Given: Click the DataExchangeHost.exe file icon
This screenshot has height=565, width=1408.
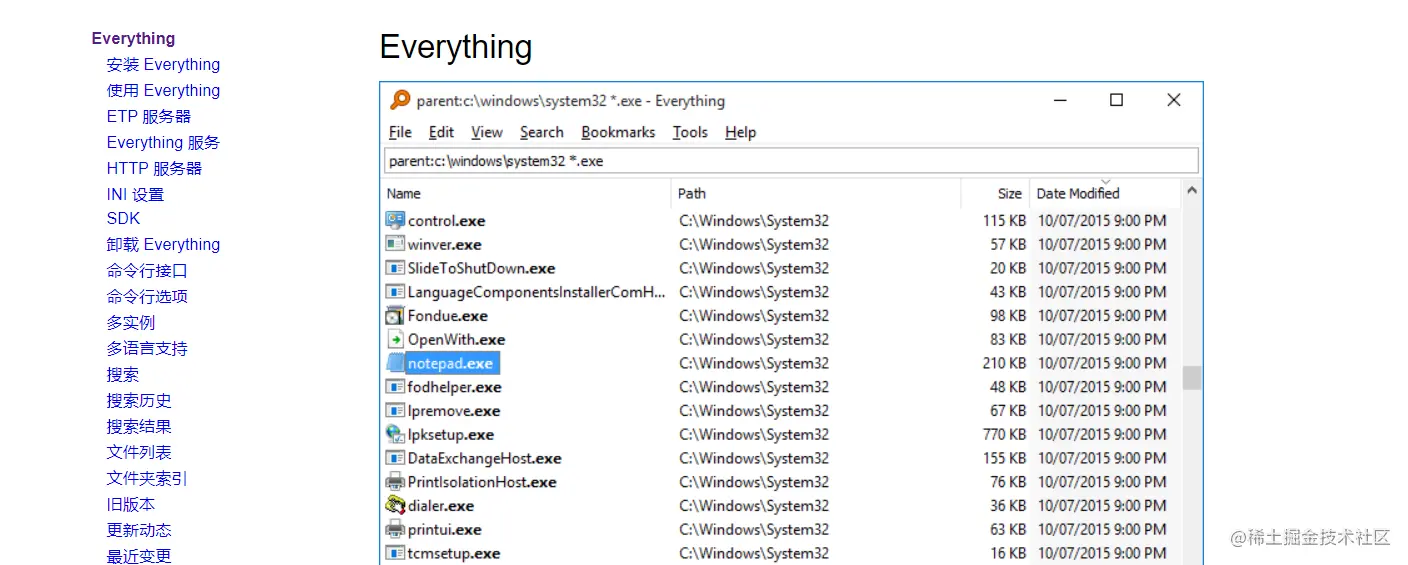Looking at the screenshot, I should (x=395, y=458).
